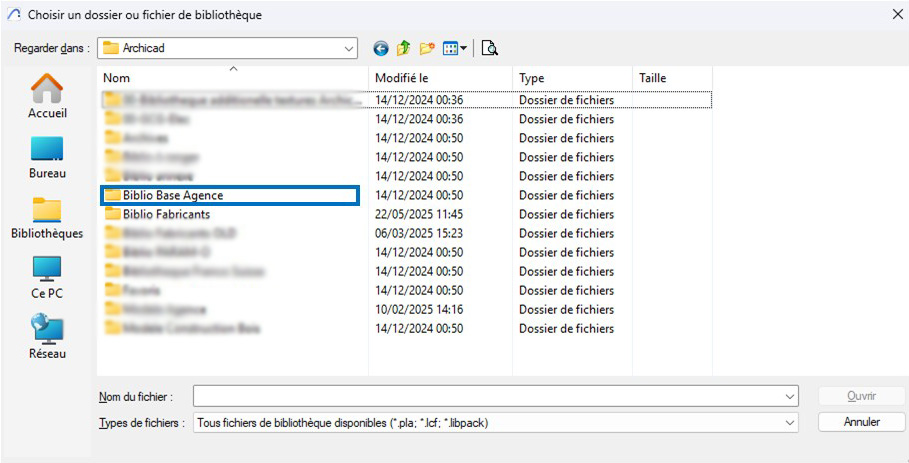Click the Archicad folder icon in Regarder dans
Viewport: 909px width, 463px height.
(x=111, y=48)
